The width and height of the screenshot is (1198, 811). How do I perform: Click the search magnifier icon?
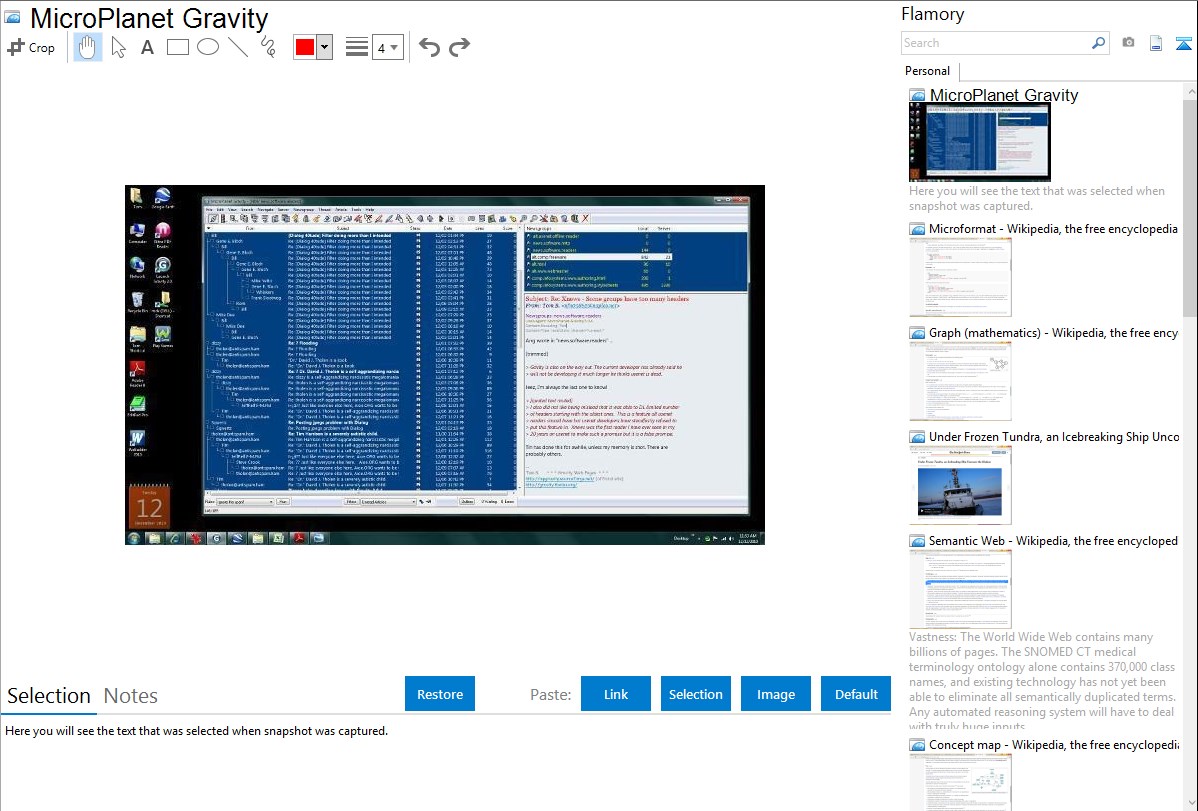[x=1098, y=43]
